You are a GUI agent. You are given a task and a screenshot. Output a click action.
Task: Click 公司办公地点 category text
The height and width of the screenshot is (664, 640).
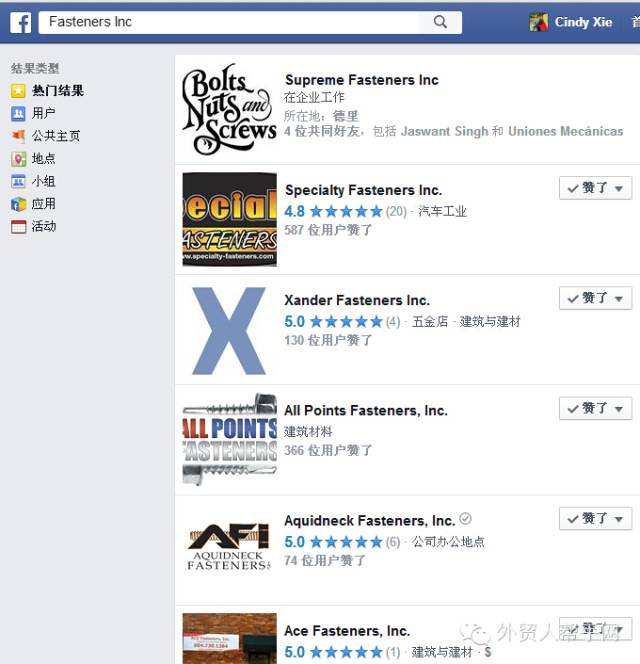[x=448, y=542]
